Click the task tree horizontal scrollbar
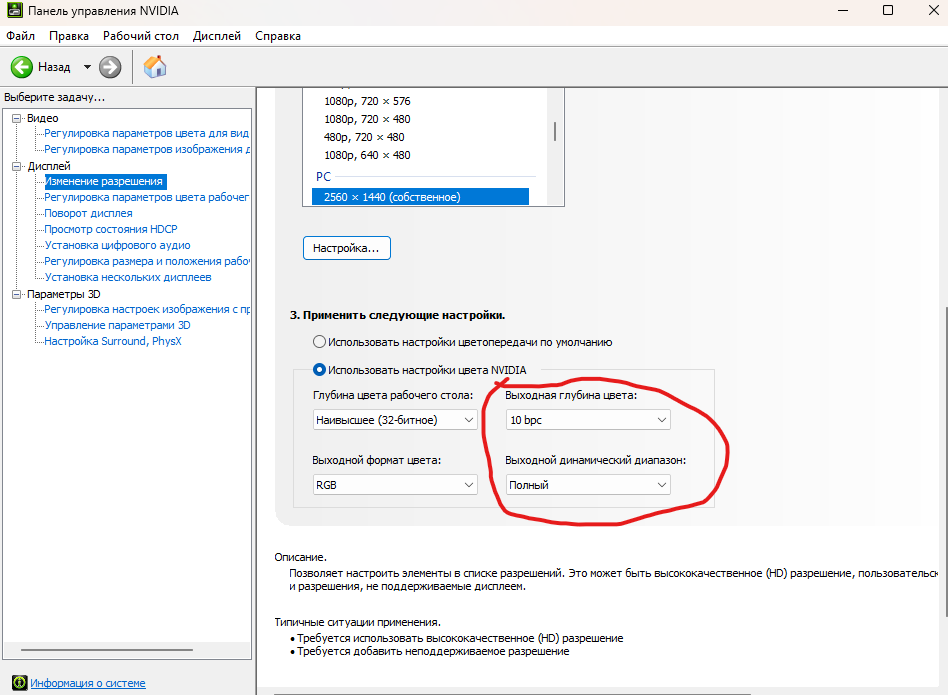Screen dimensions: 948x695 (x=107, y=650)
